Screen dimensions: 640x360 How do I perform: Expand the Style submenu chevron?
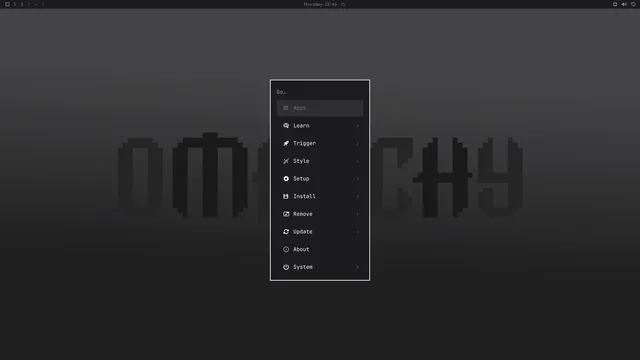pyautogui.click(x=358, y=161)
